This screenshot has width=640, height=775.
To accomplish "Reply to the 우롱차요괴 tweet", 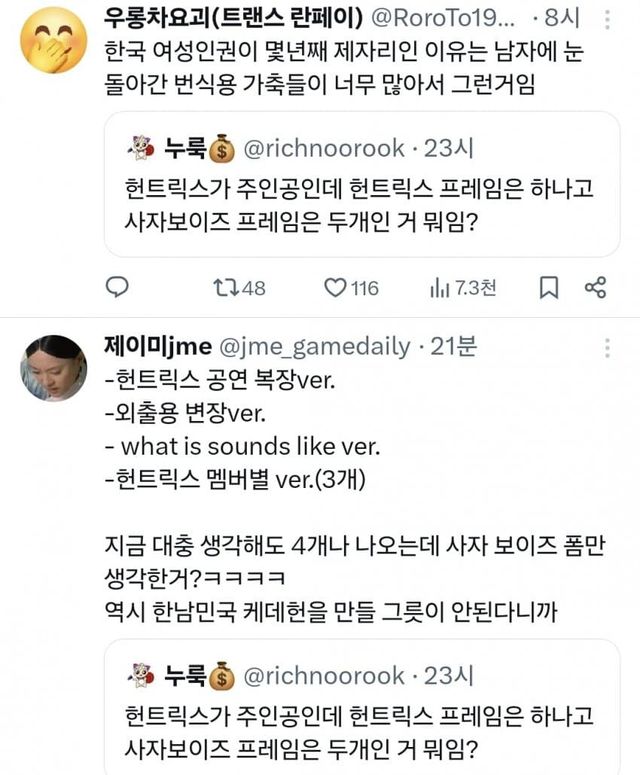I will tap(118, 289).
